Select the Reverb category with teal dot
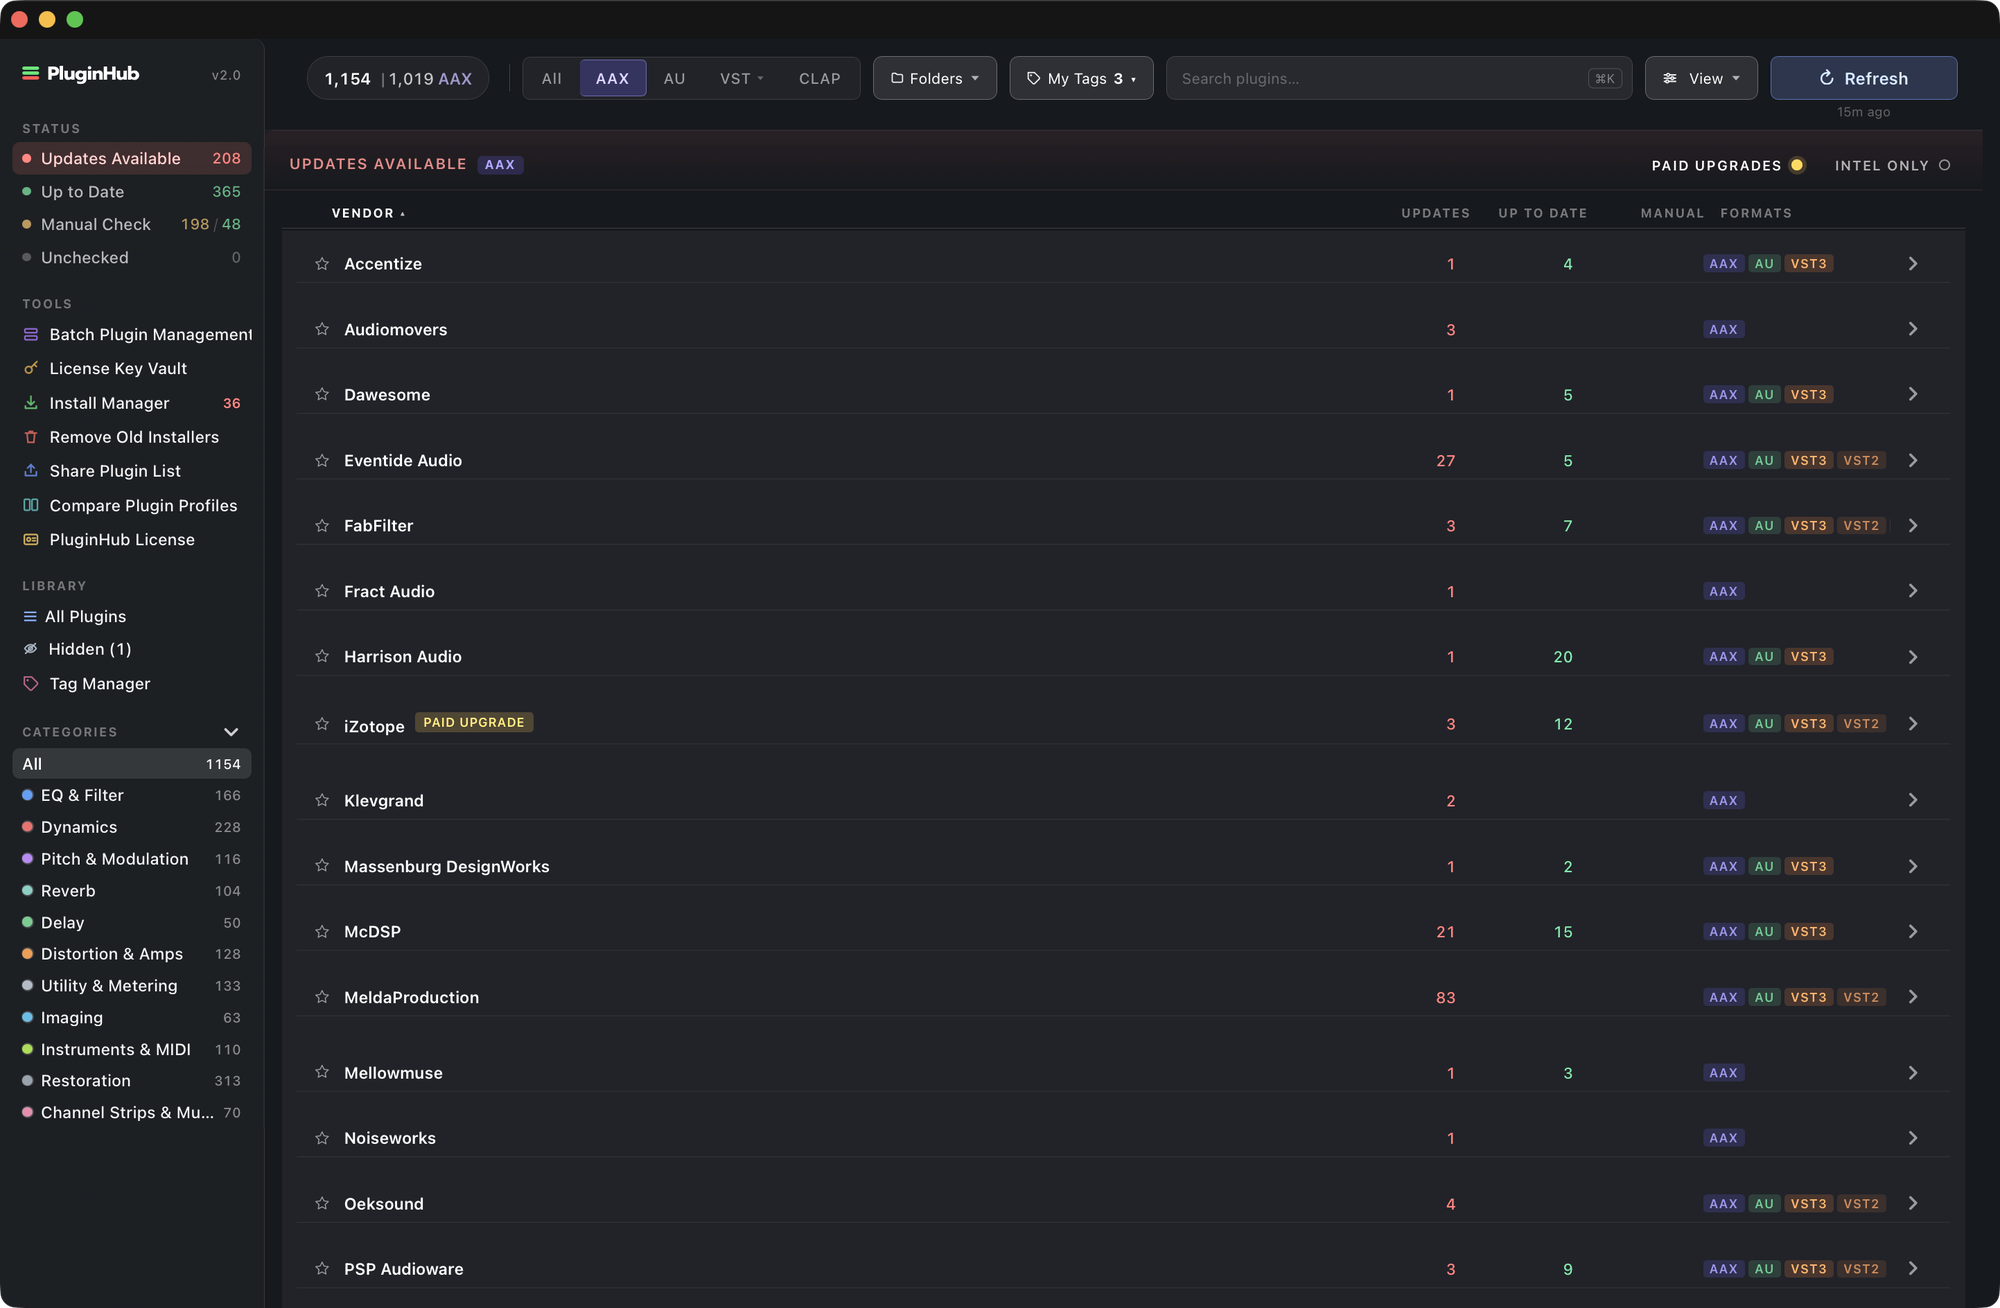 (x=131, y=890)
